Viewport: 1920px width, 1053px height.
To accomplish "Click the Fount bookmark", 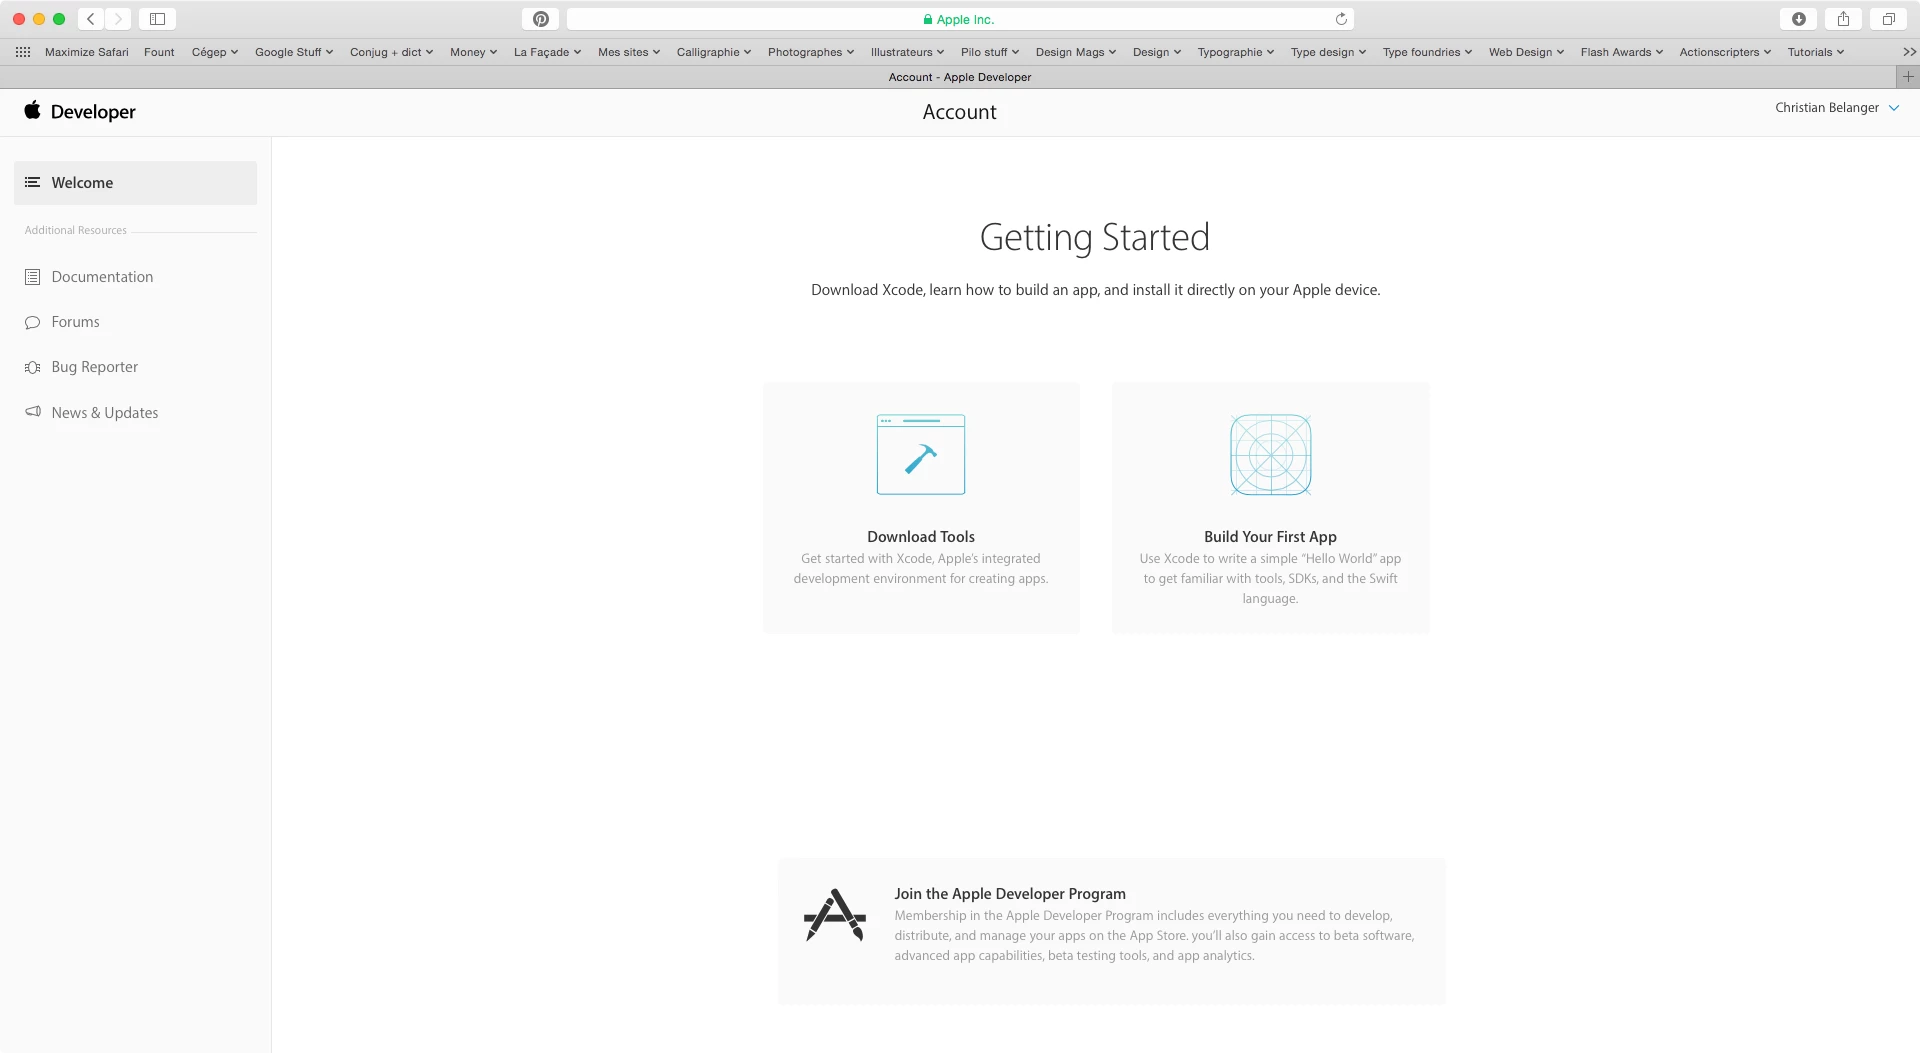I will [159, 52].
